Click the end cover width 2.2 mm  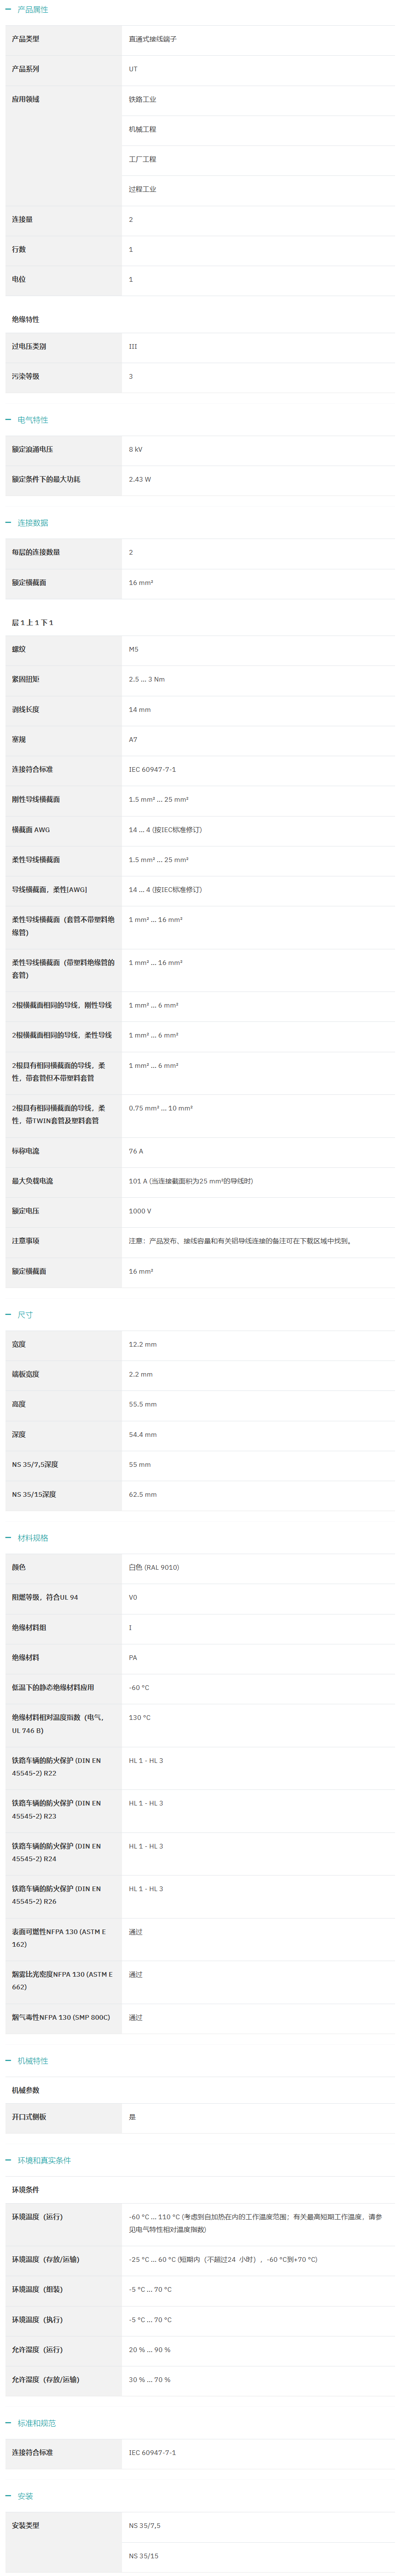141,1374
